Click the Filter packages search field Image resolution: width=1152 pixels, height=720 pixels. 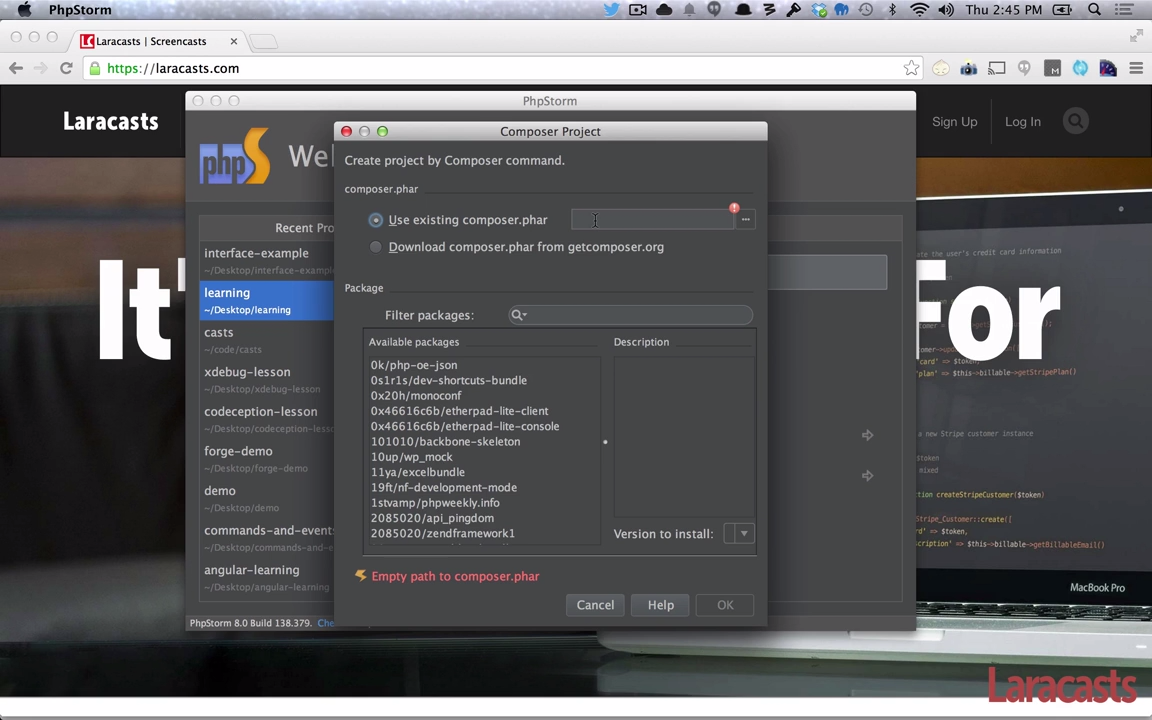pos(630,314)
